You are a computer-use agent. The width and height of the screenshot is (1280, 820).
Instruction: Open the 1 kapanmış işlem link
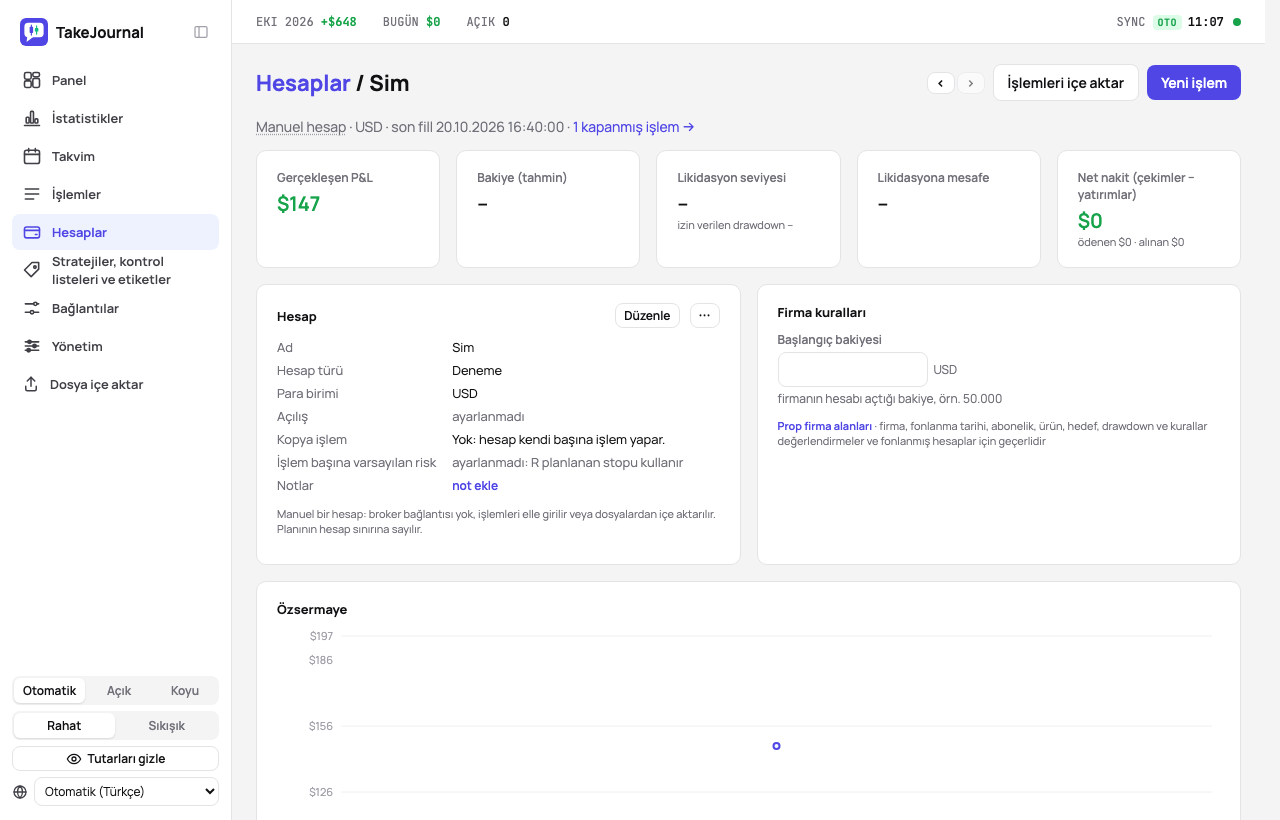pyautogui.click(x=634, y=127)
